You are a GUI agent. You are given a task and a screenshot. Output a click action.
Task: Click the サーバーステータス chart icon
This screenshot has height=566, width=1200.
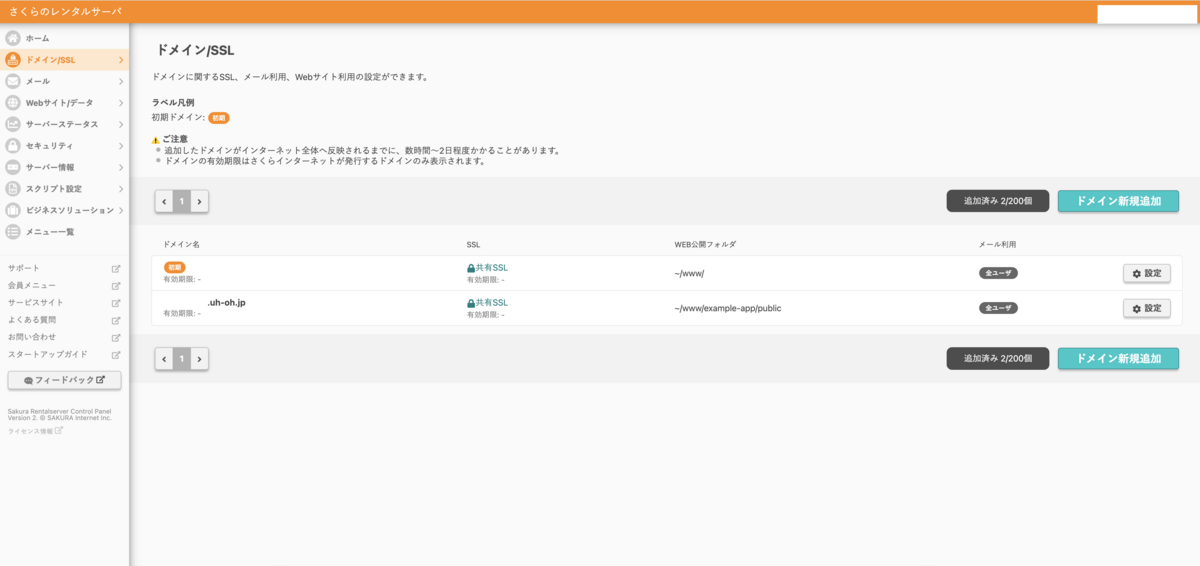click(x=13, y=124)
